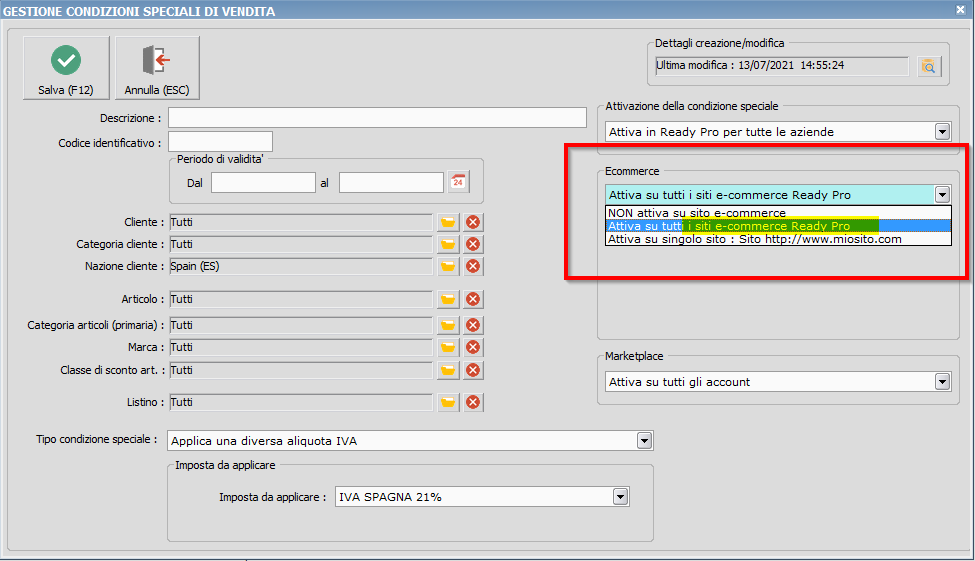Clear the Categoria articoli field with red X
The width and height of the screenshot is (975, 561).
[473, 325]
